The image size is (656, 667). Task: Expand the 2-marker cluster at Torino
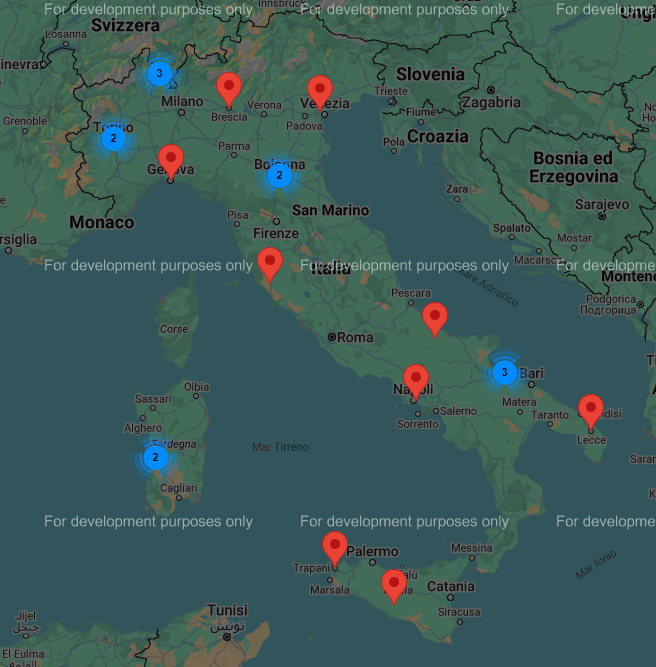[114, 139]
